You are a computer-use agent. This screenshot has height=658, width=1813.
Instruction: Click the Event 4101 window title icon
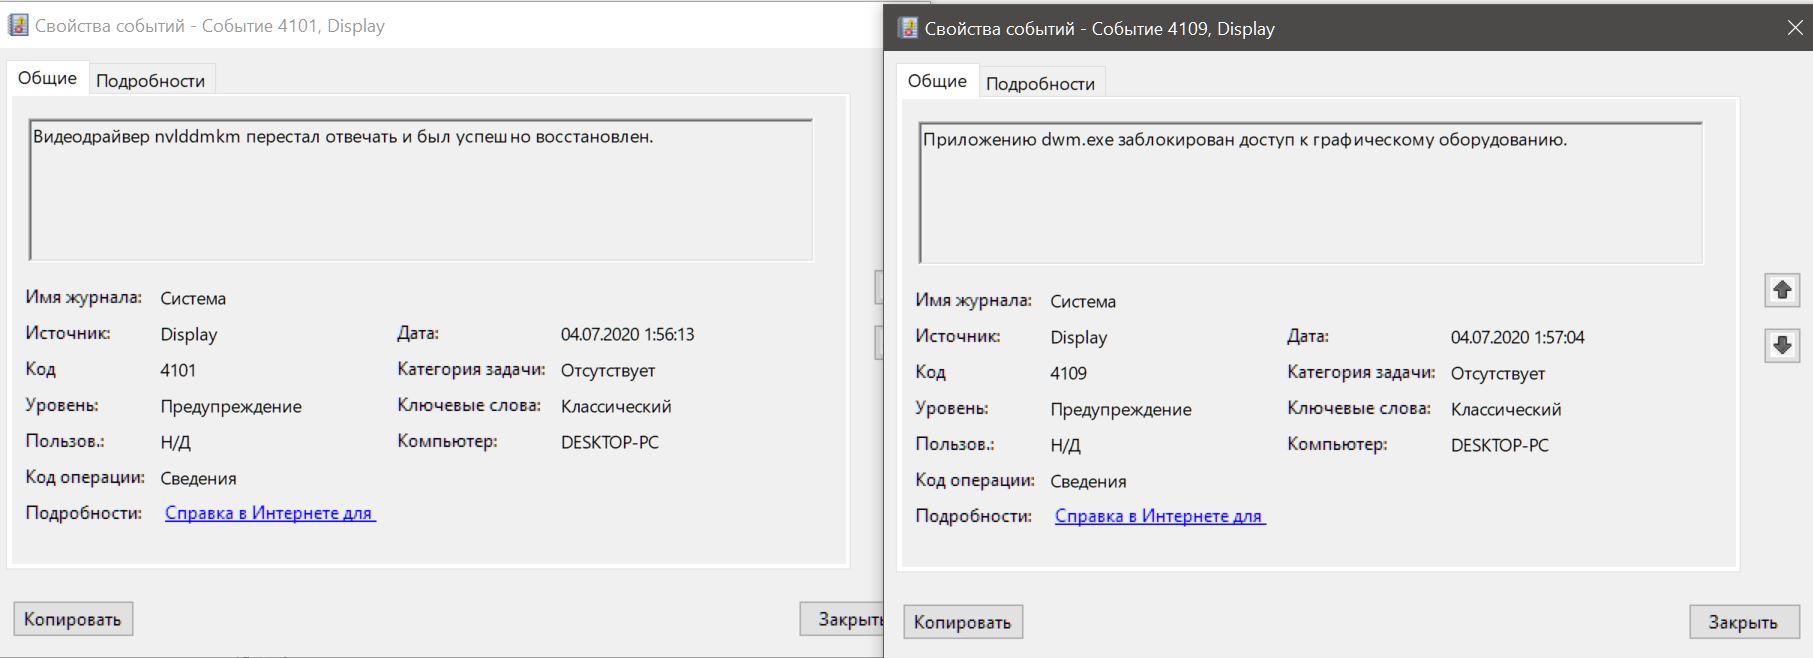click(x=18, y=26)
